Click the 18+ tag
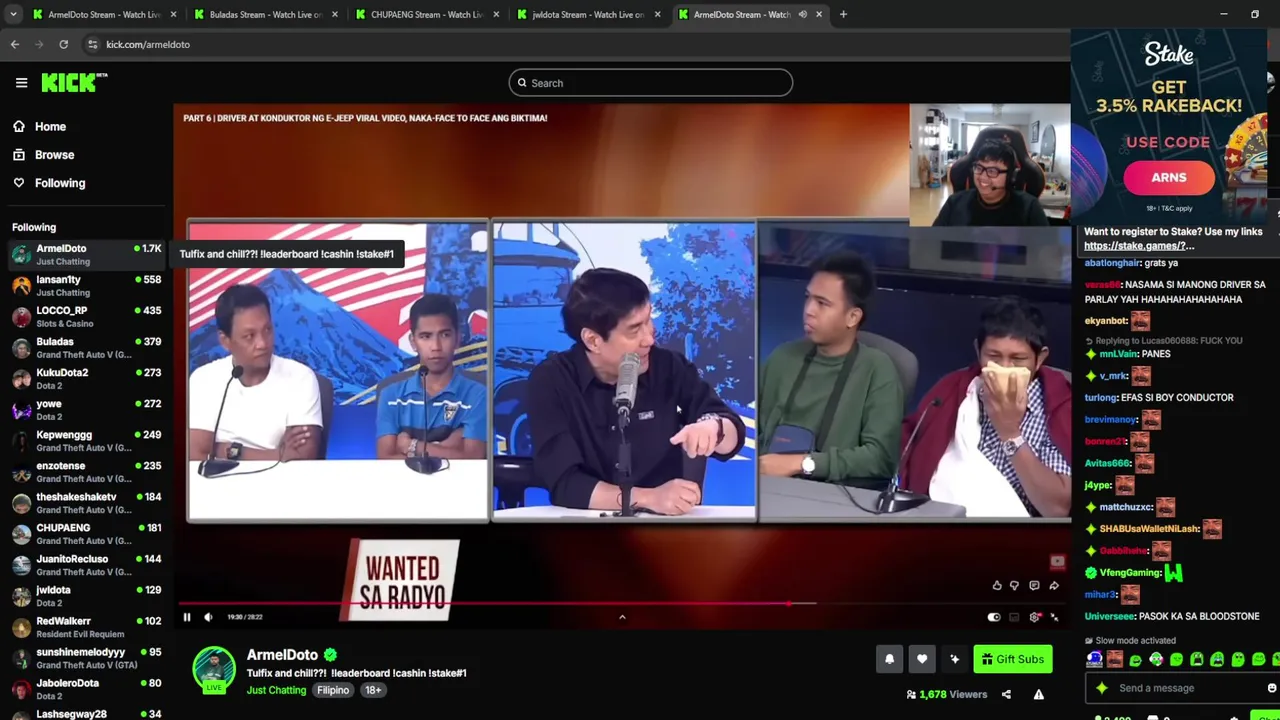The width and height of the screenshot is (1280, 720). pos(373,690)
